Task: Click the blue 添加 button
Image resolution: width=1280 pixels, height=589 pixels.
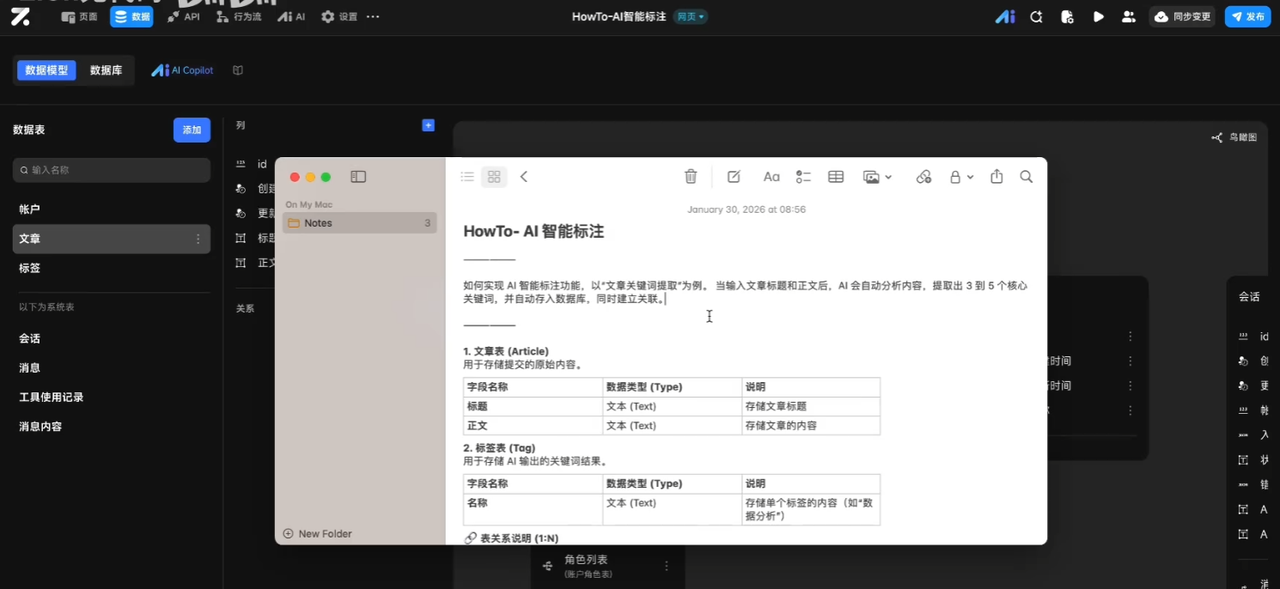Action: pyautogui.click(x=192, y=130)
